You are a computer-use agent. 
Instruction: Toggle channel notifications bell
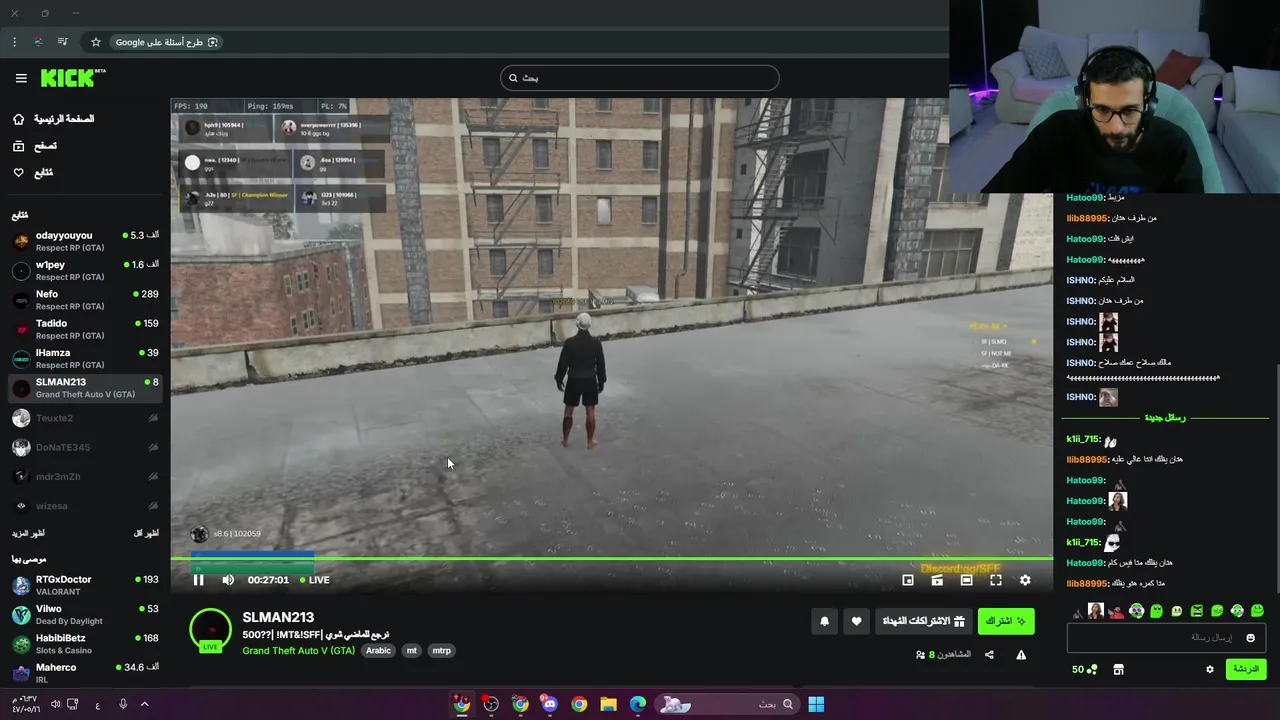[x=824, y=621]
